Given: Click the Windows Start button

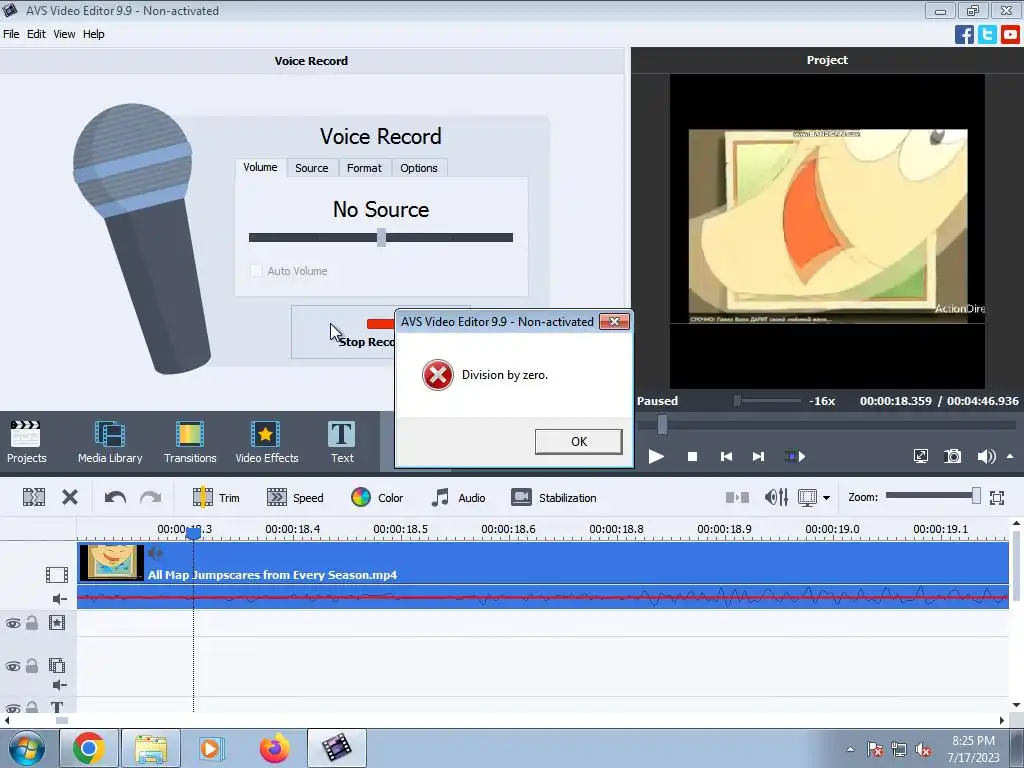Looking at the screenshot, I should pyautogui.click(x=27, y=748).
